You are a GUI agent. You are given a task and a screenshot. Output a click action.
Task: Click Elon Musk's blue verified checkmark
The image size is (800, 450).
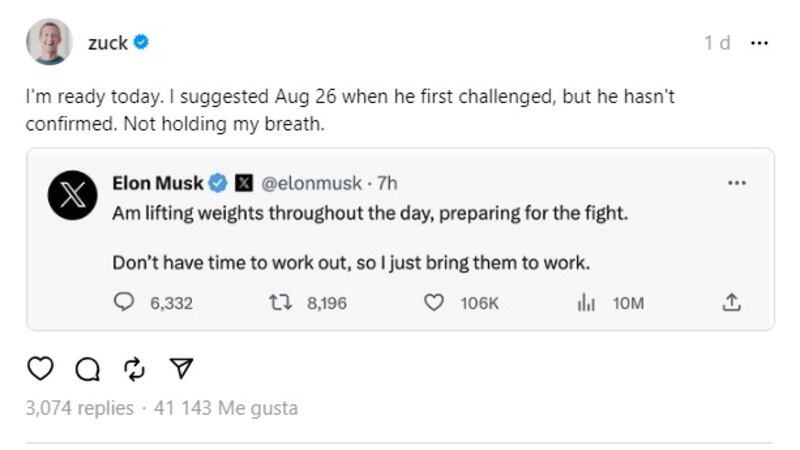(219, 183)
